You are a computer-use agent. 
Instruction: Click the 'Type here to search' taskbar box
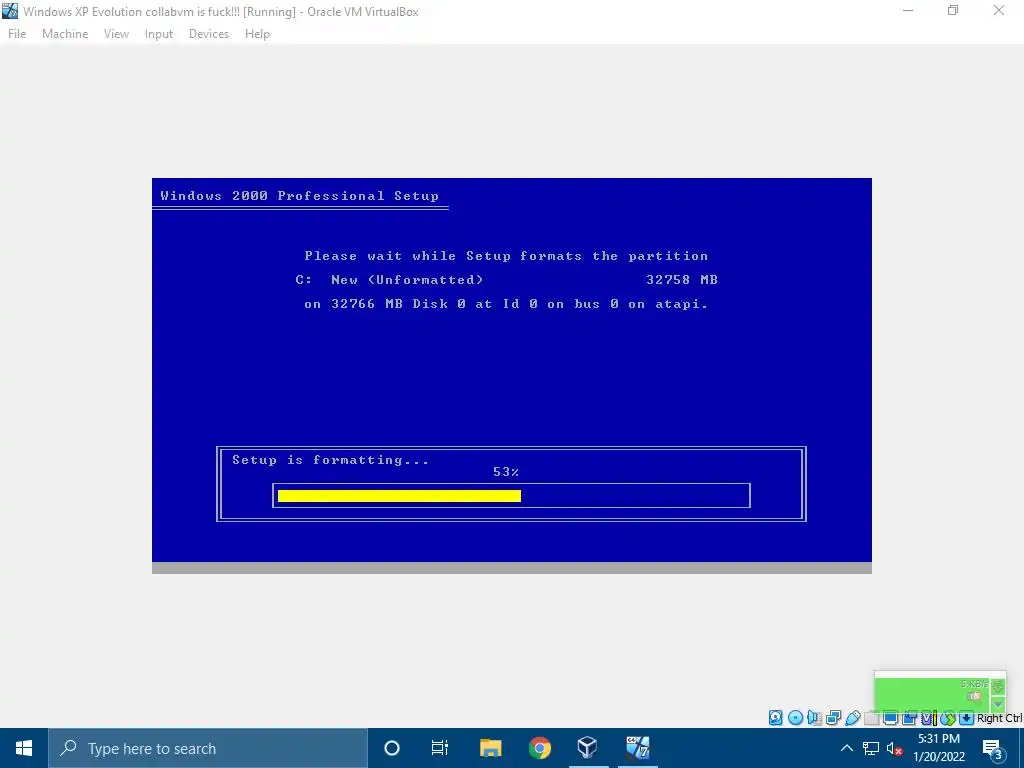[208, 748]
